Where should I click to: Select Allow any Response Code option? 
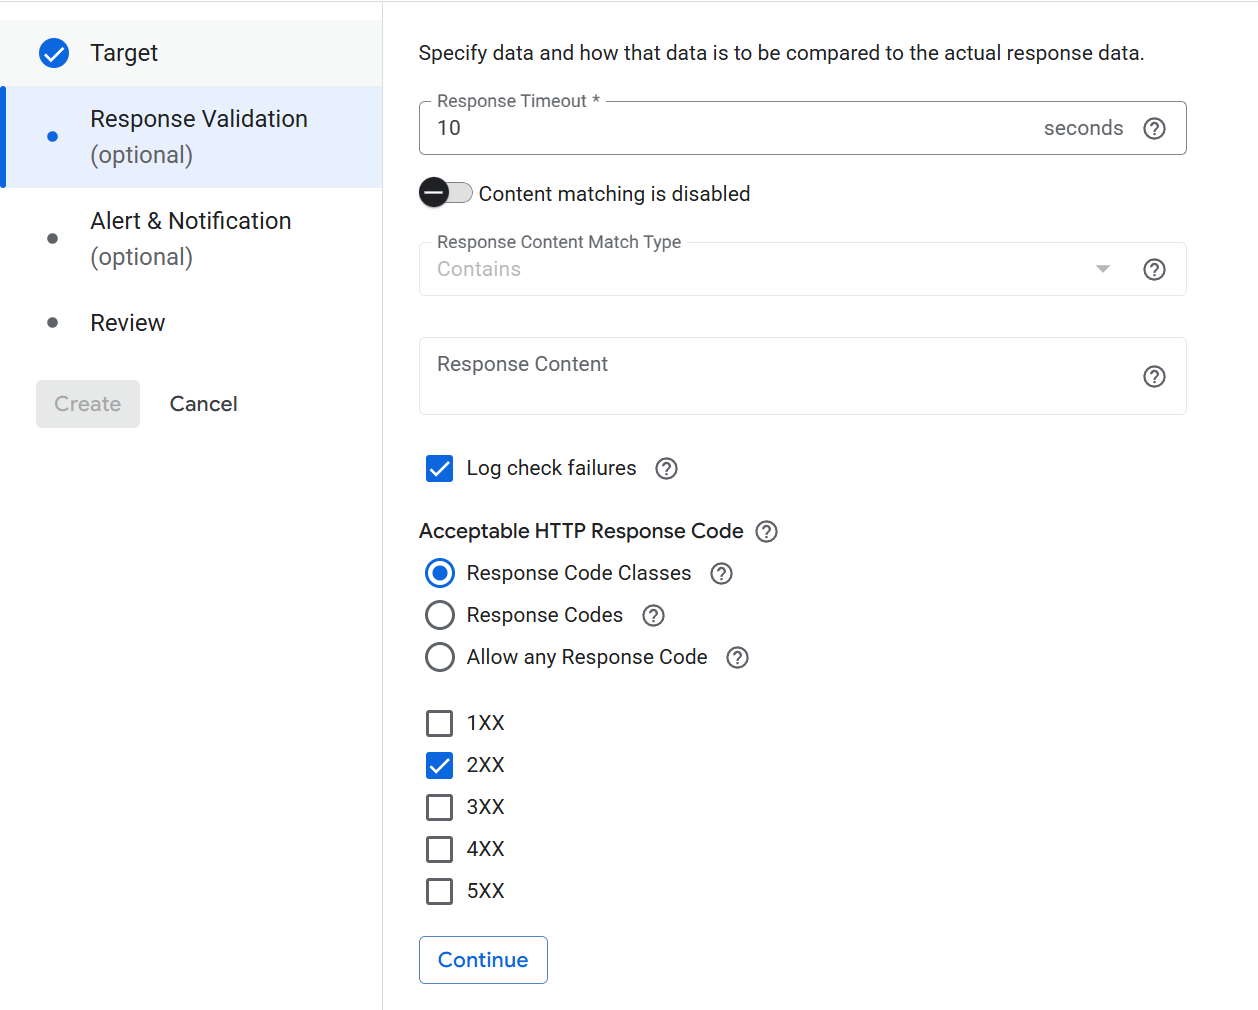pos(439,657)
